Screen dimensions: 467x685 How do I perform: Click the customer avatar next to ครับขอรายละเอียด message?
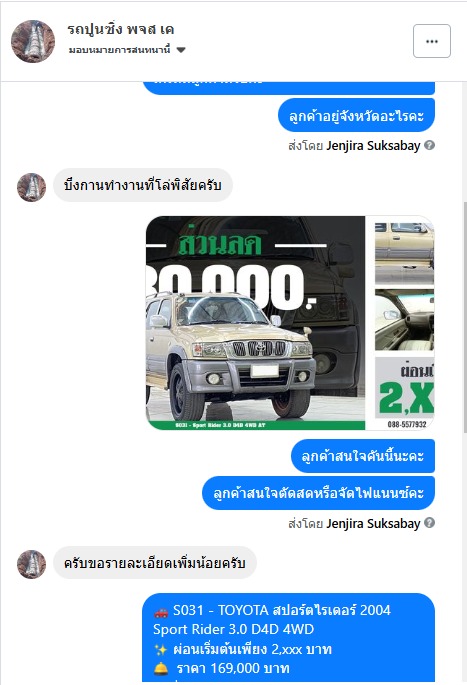coord(31,564)
